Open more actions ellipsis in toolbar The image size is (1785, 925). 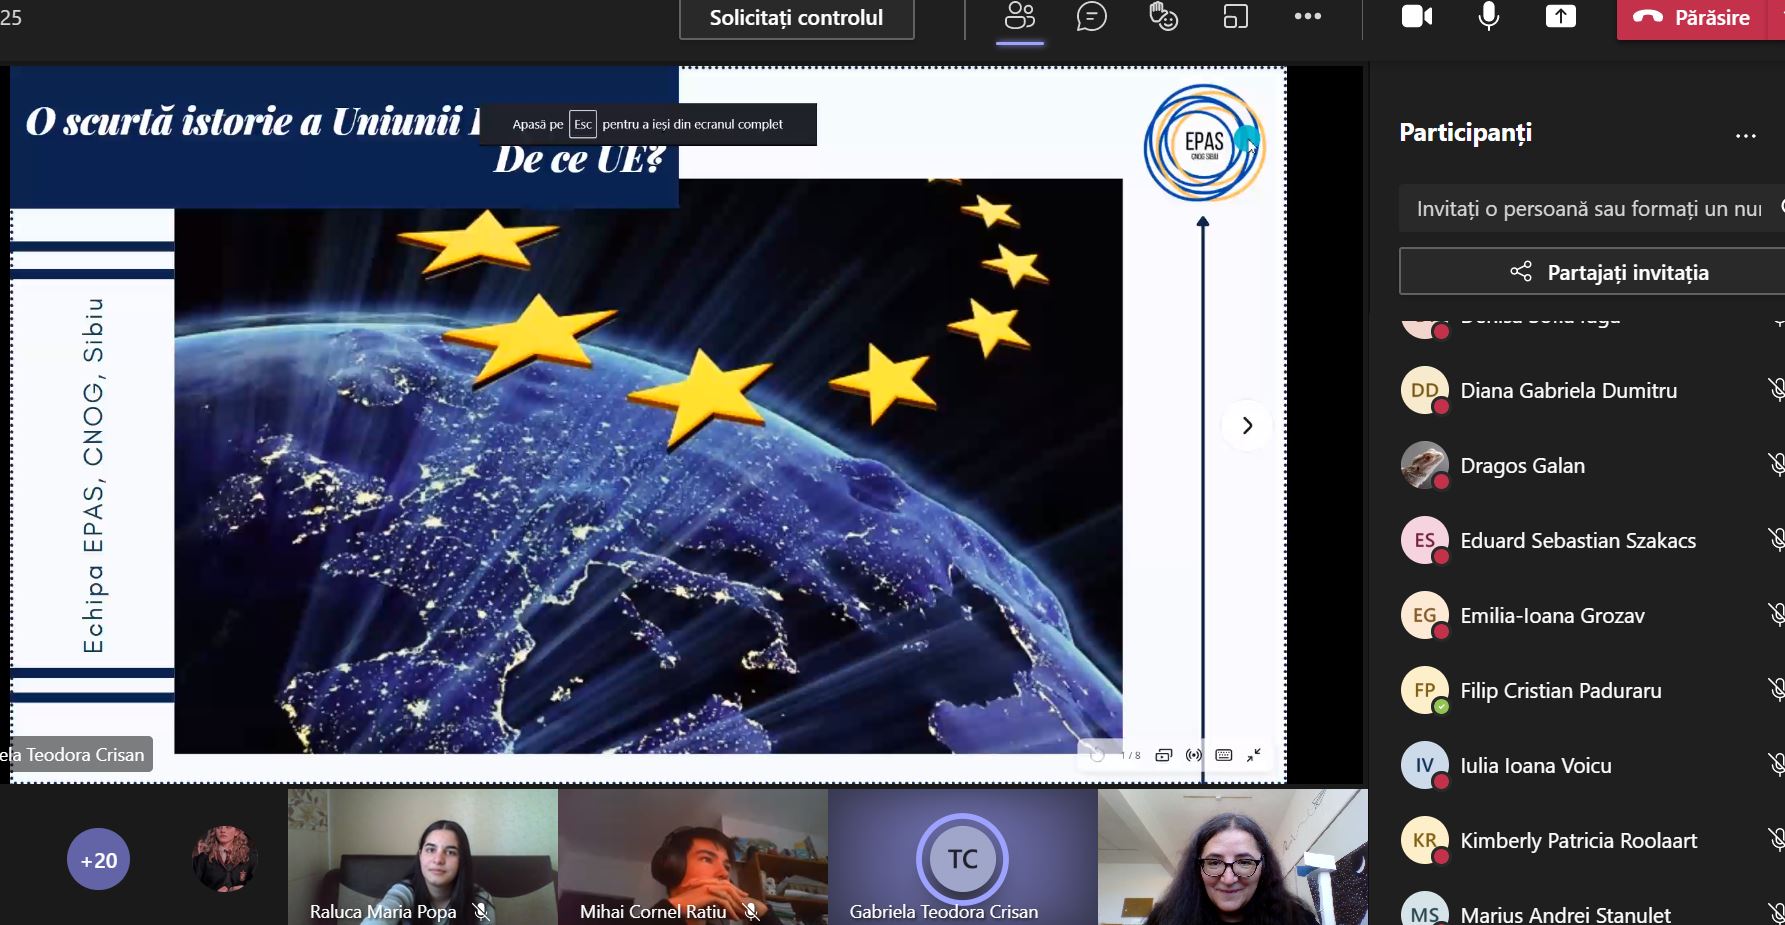pyautogui.click(x=1307, y=17)
